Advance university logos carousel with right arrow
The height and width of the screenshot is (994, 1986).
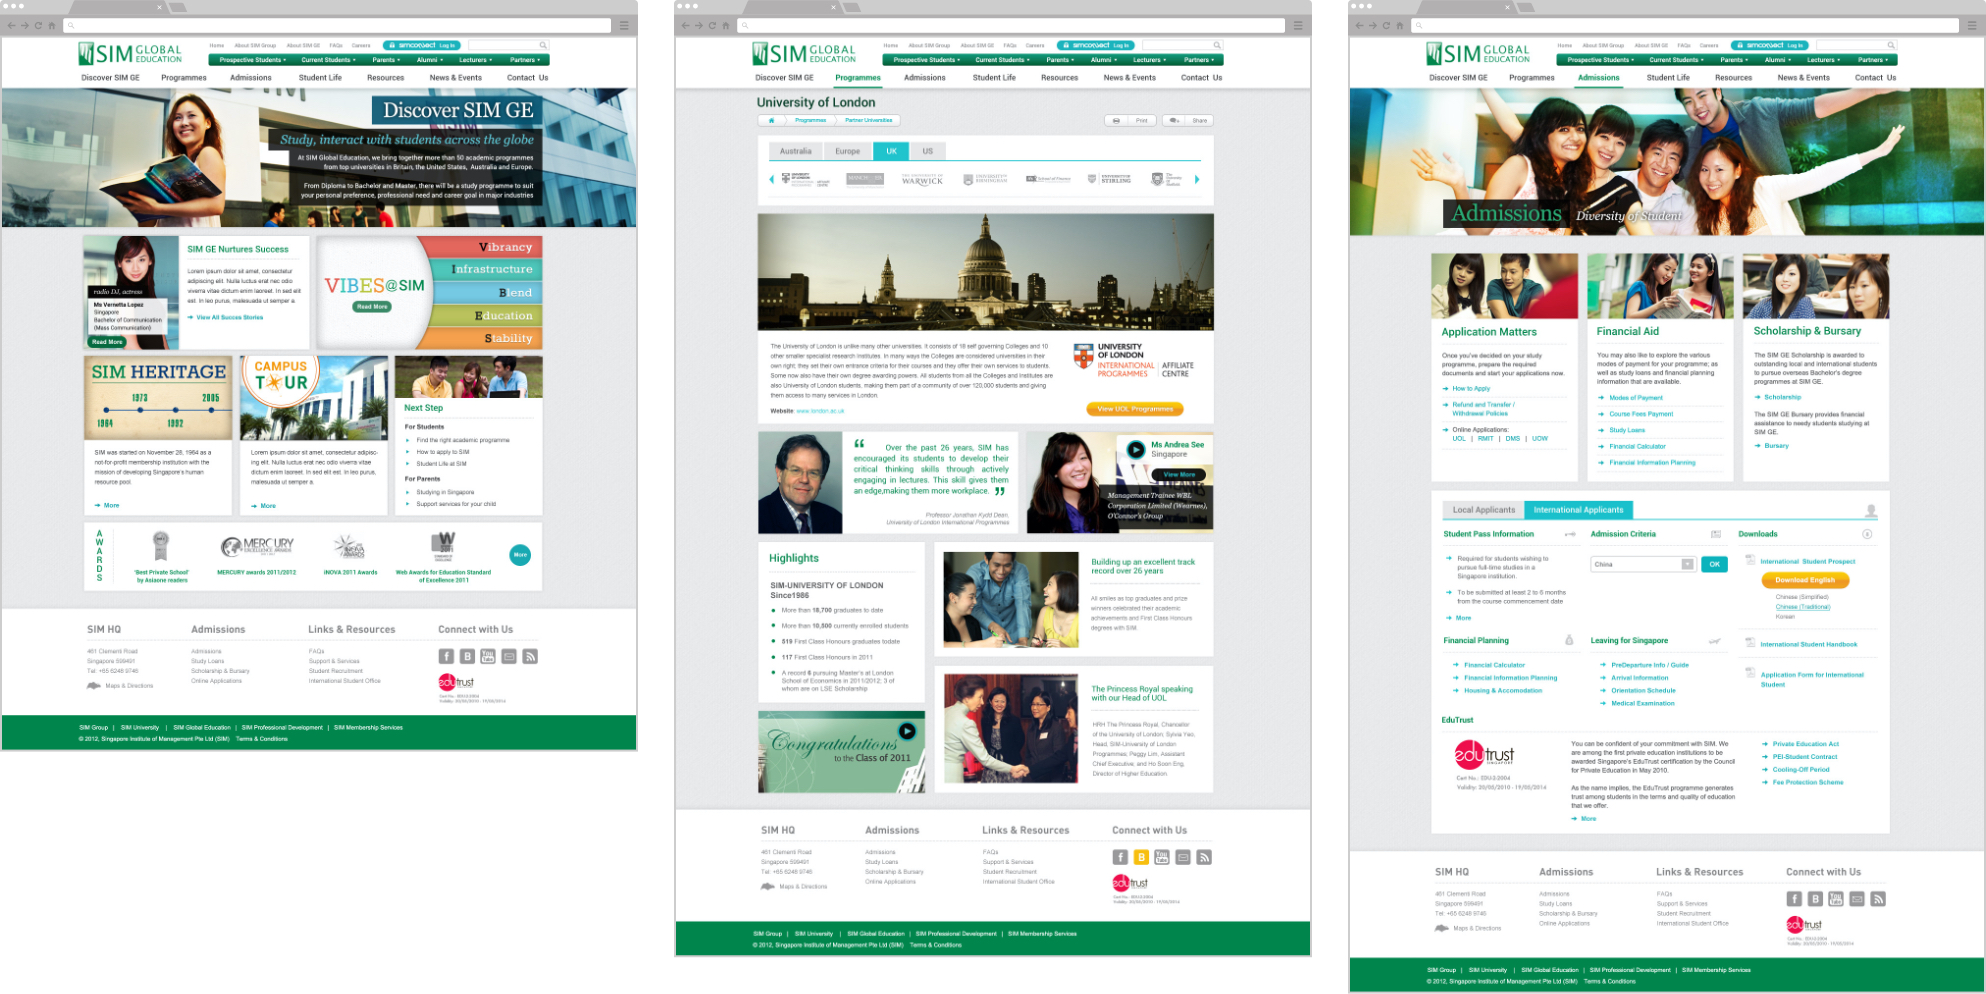tap(1197, 180)
